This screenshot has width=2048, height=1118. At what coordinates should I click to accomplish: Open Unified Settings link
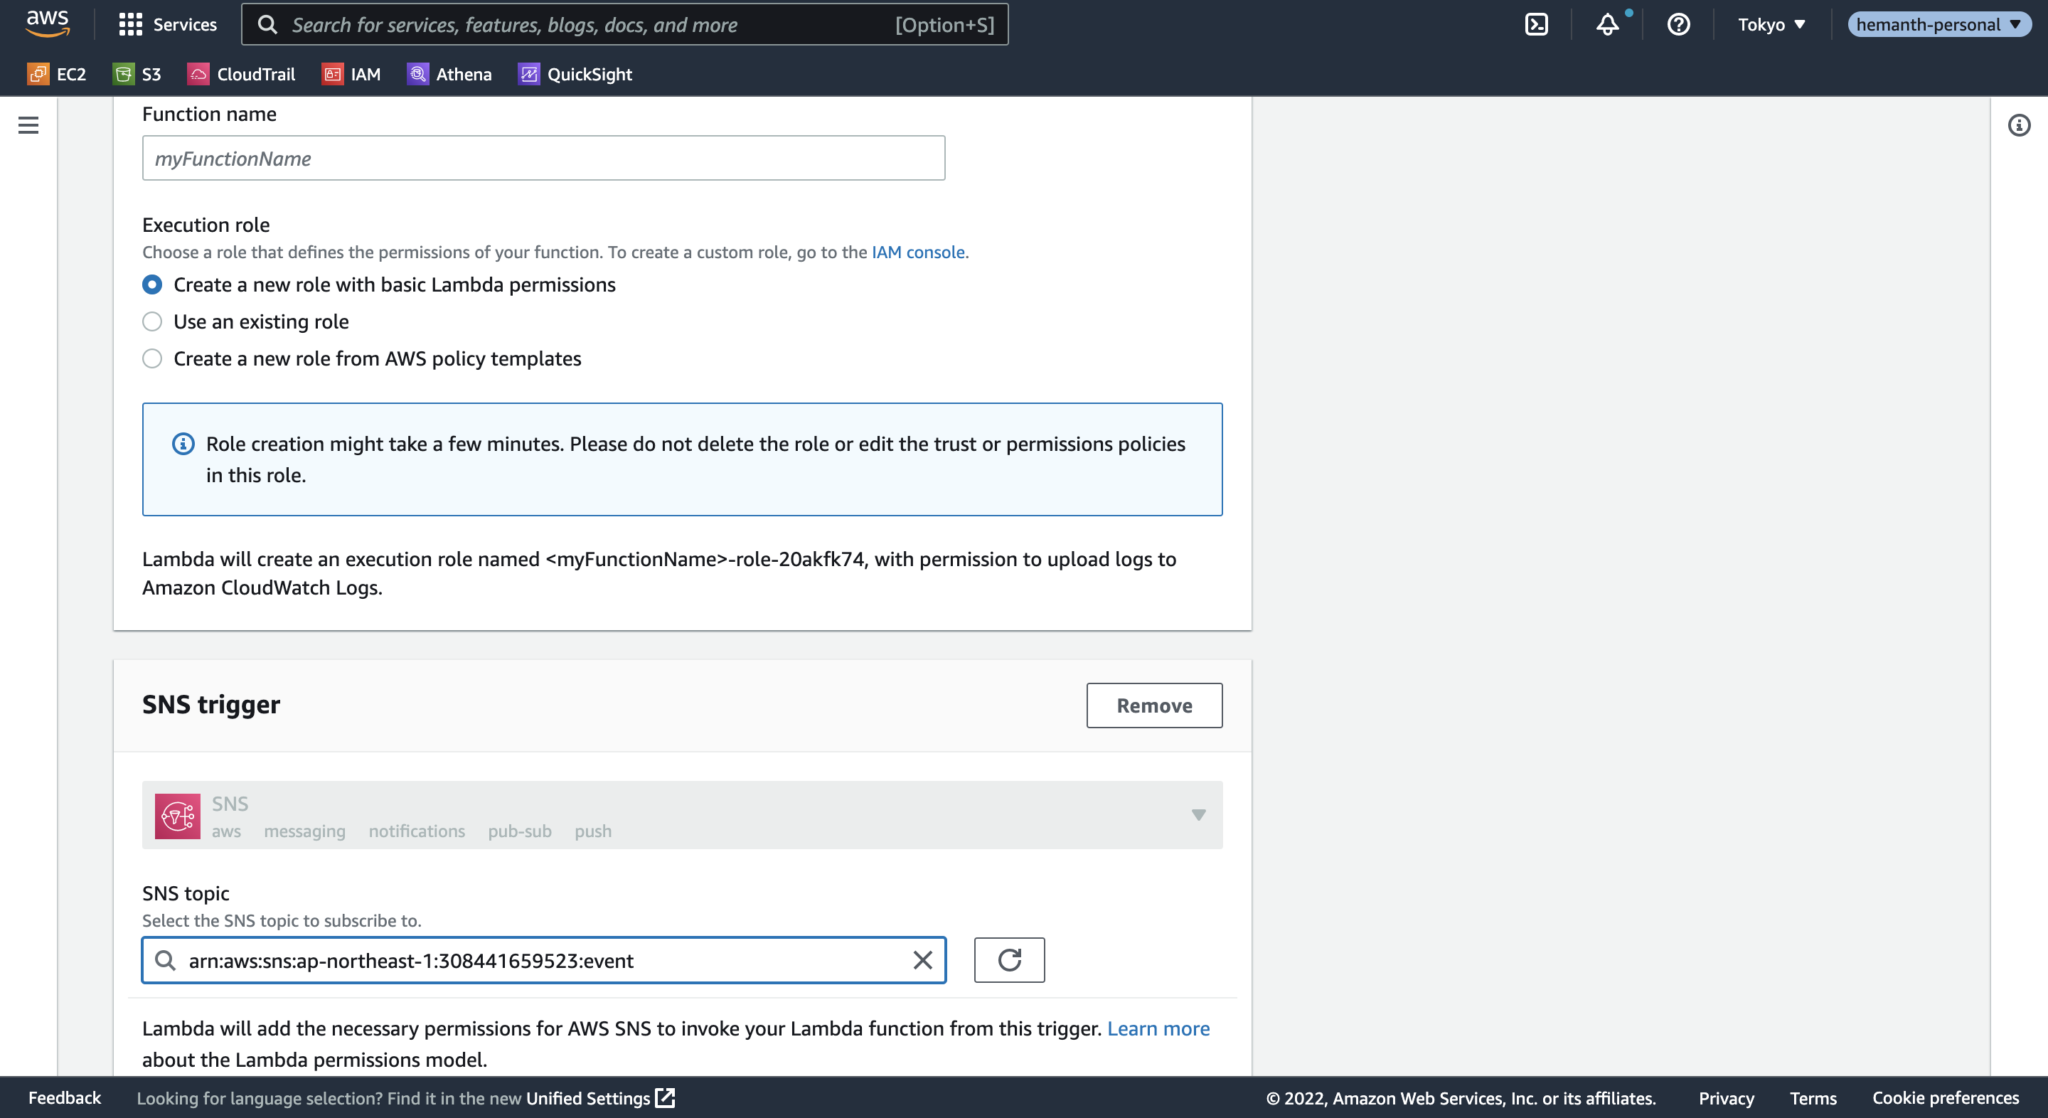pos(588,1098)
